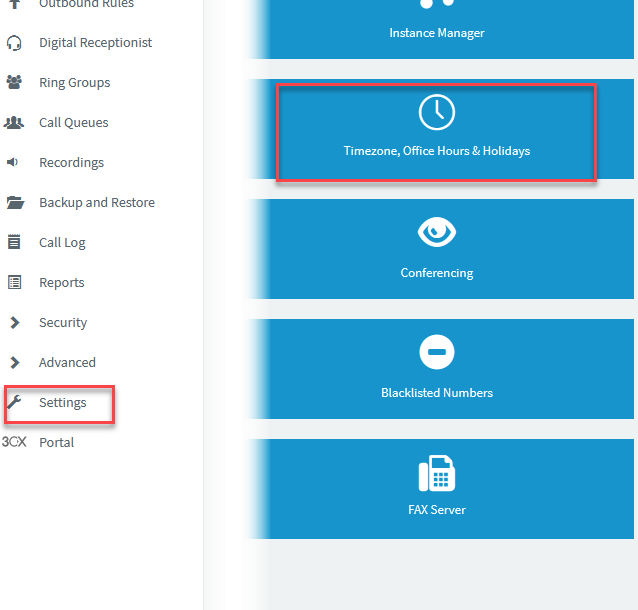The height and width of the screenshot is (610, 638).
Task: Click the FAX Server fax machine icon
Action: click(x=437, y=473)
